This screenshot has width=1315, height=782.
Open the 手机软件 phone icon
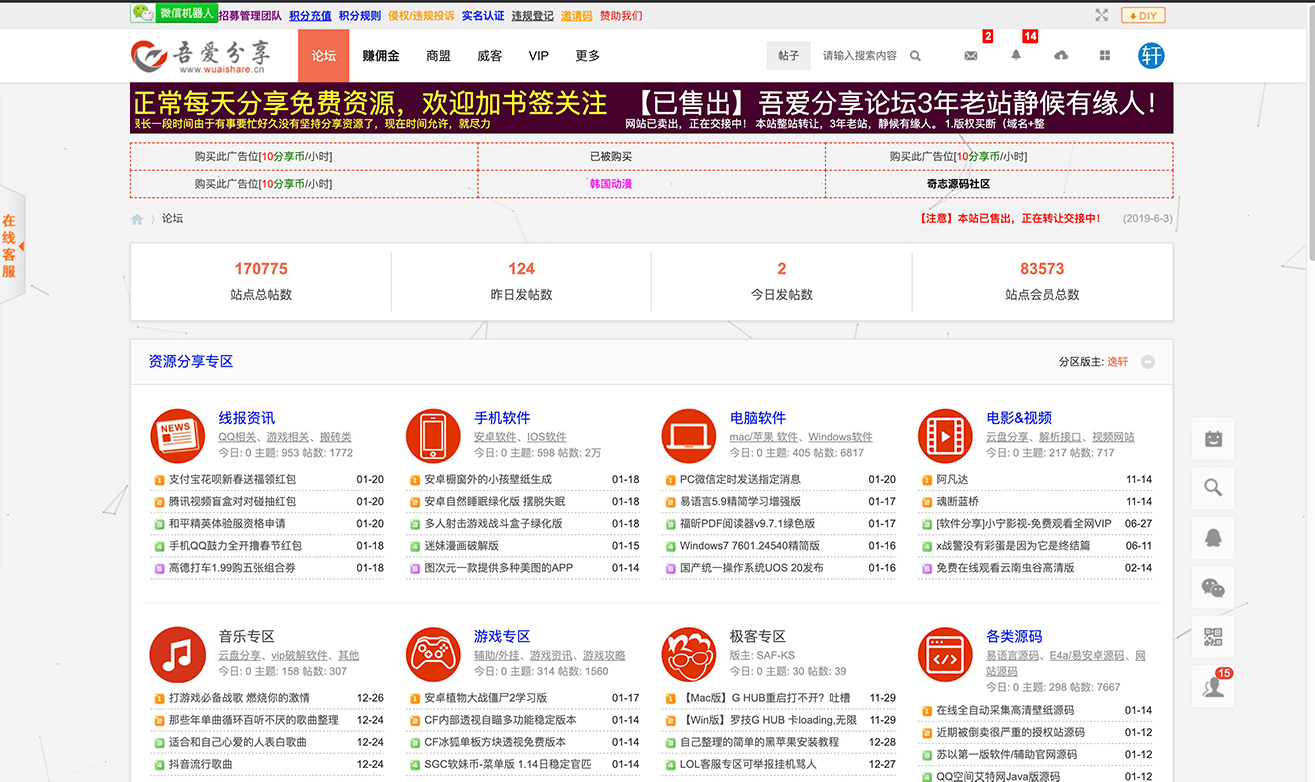[x=433, y=436]
